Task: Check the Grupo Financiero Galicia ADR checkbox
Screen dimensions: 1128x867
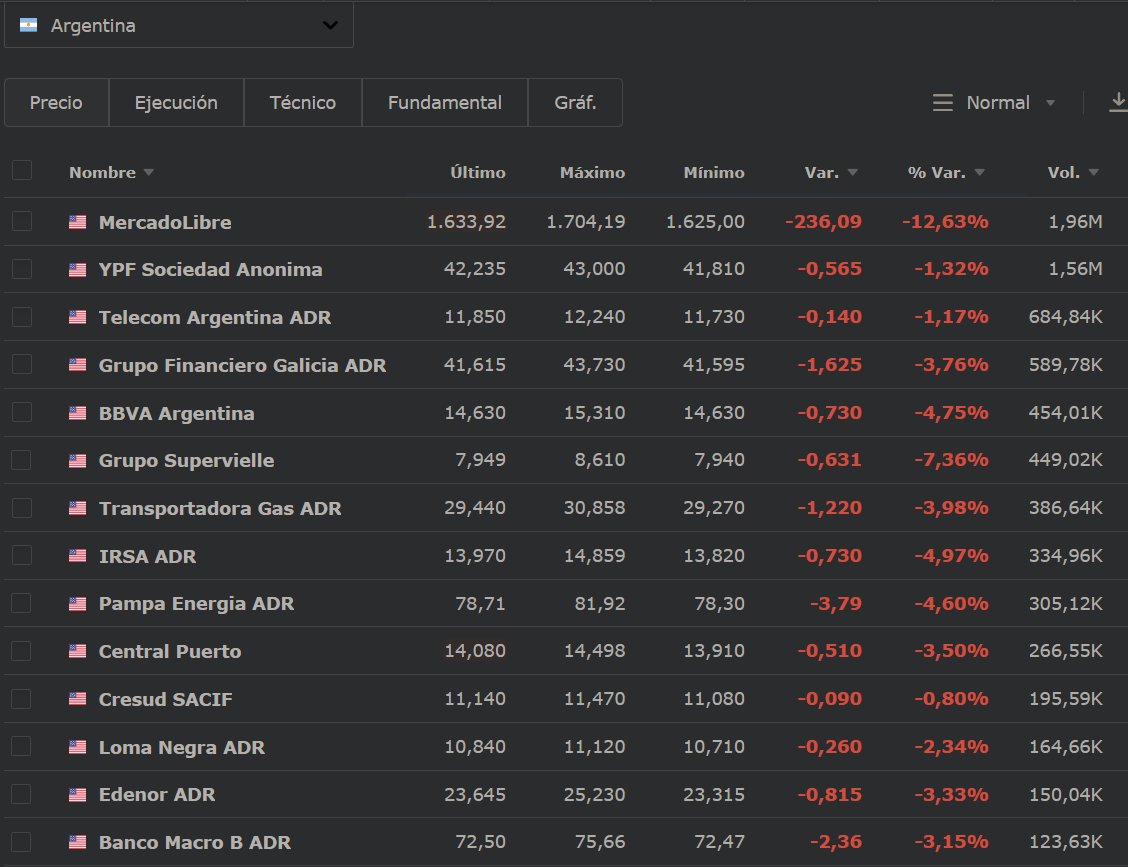Action: 22,364
